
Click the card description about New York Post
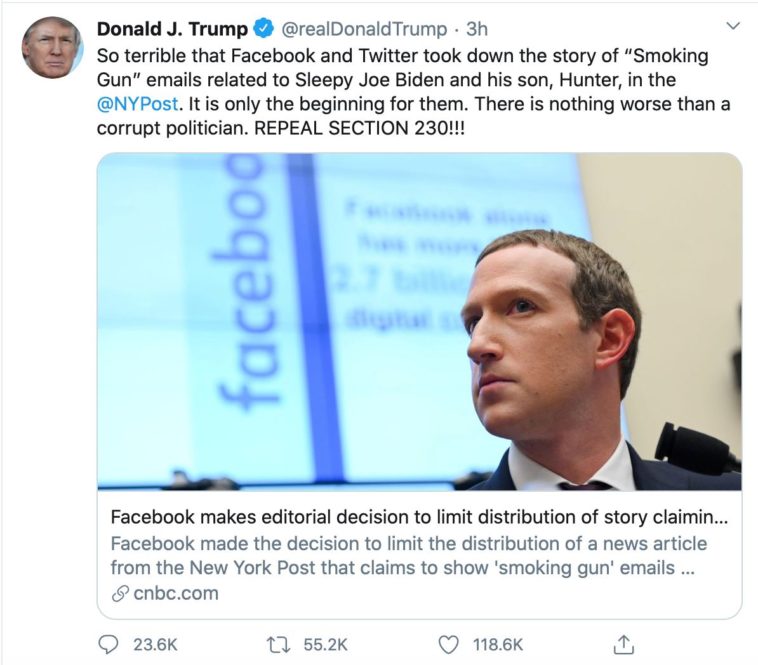tap(408, 556)
